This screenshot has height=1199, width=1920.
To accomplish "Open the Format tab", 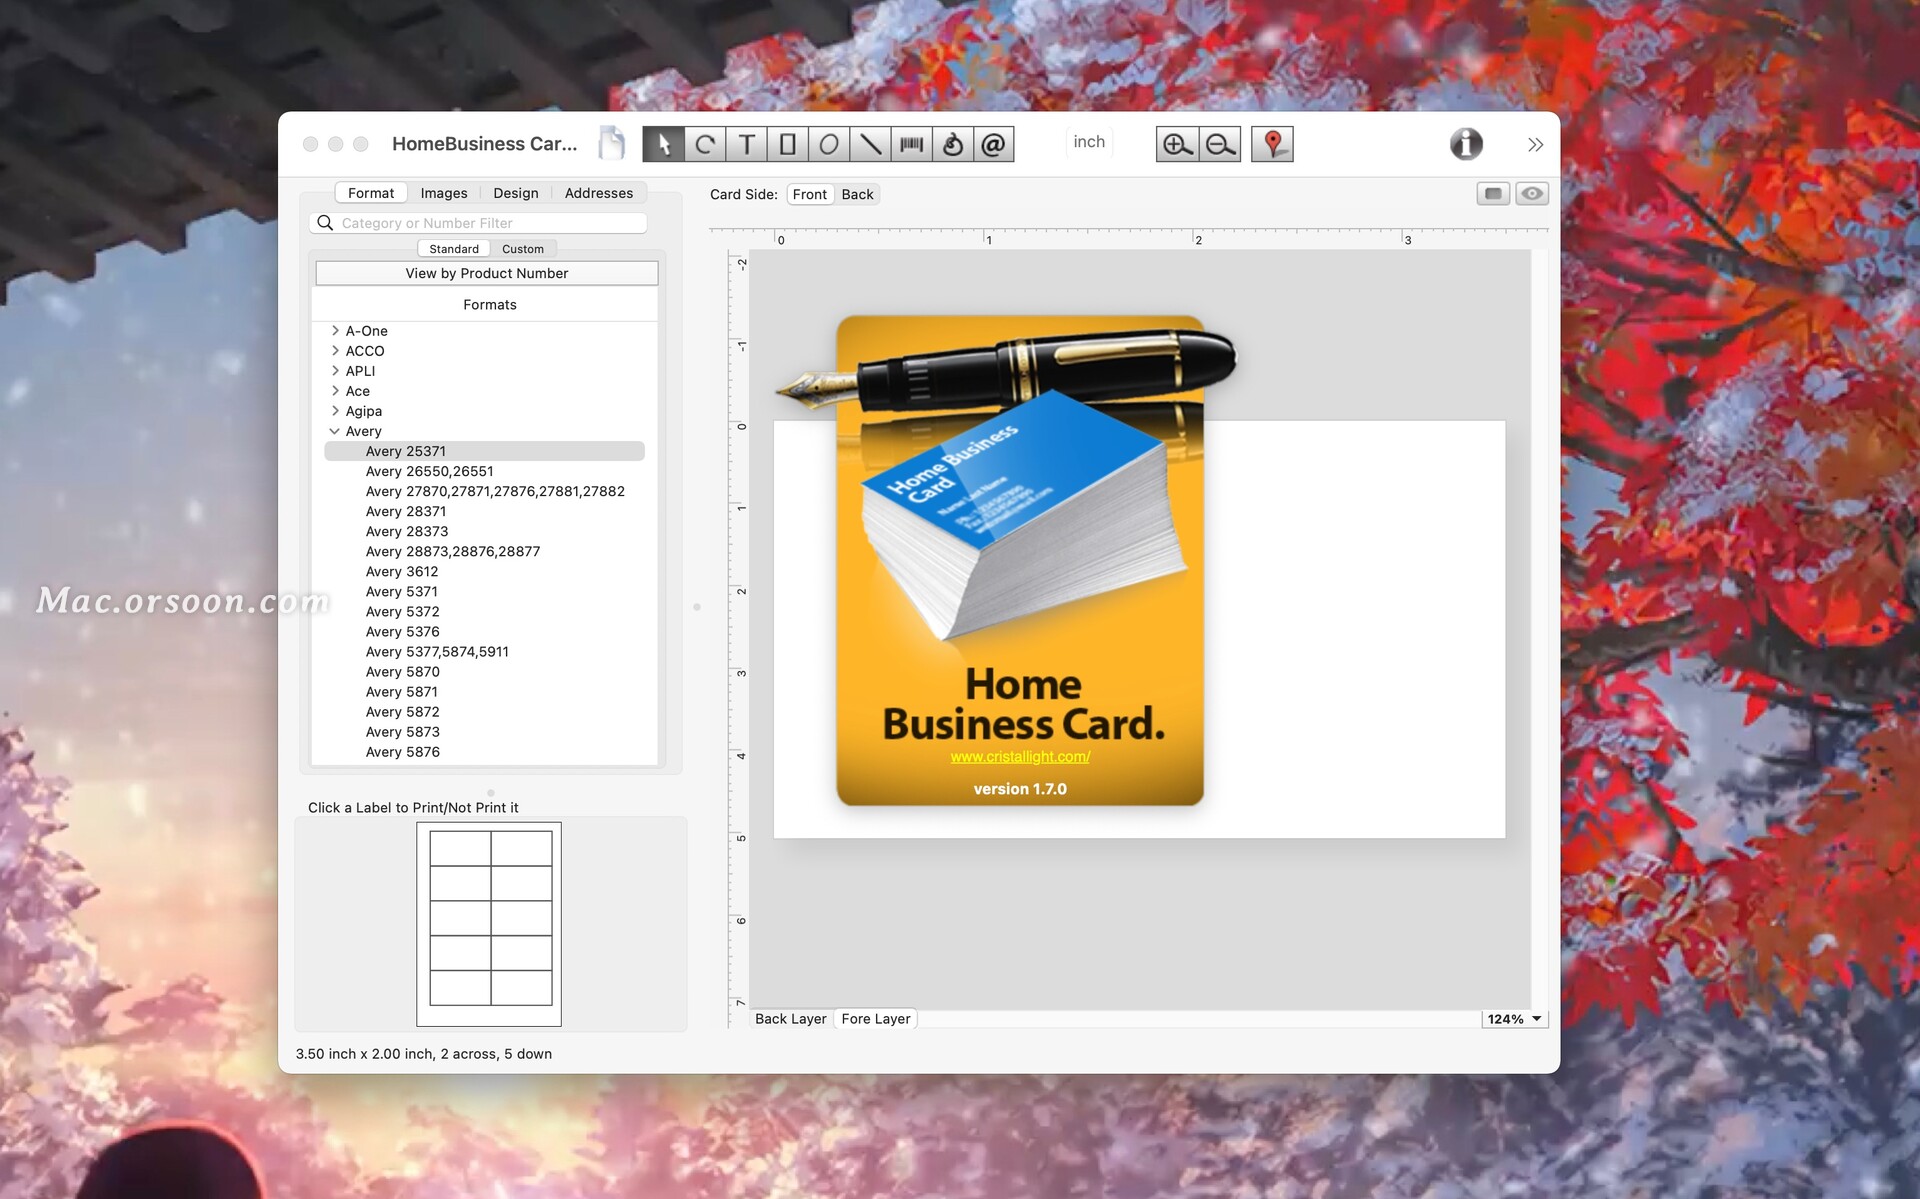I will 371,193.
